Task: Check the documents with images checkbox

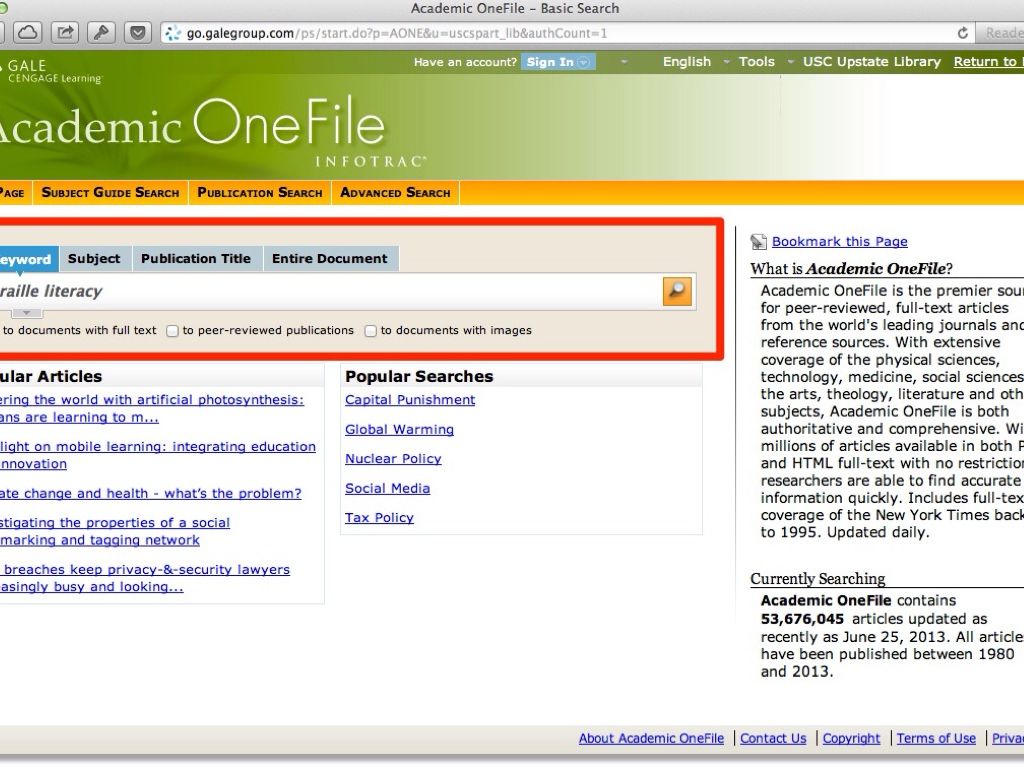Action: tap(371, 331)
